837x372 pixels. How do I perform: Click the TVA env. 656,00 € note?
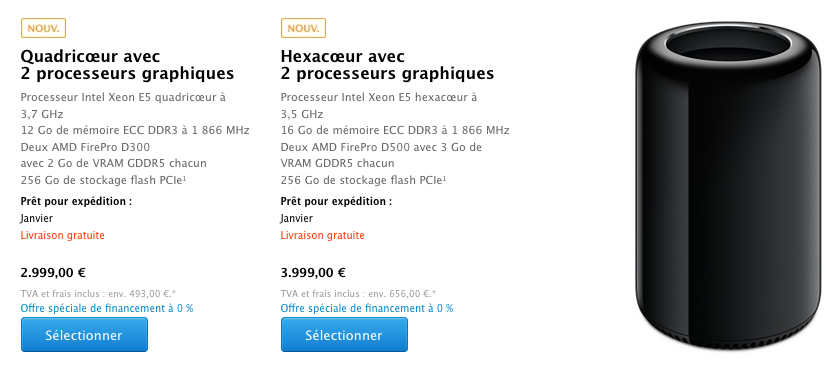click(x=359, y=293)
